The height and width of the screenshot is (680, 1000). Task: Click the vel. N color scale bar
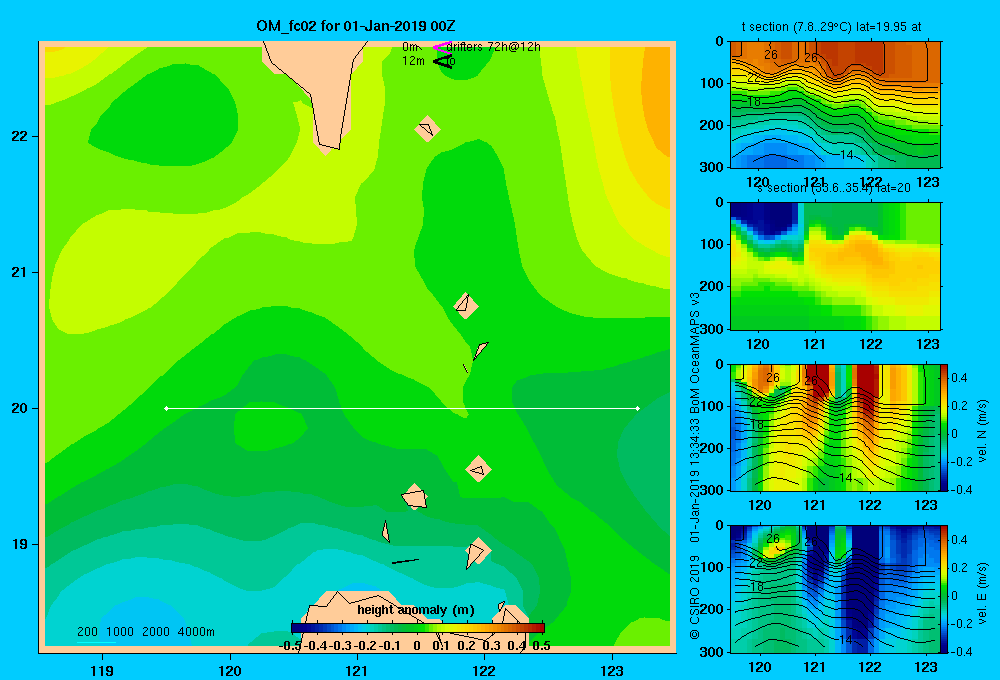pyautogui.click(x=944, y=427)
